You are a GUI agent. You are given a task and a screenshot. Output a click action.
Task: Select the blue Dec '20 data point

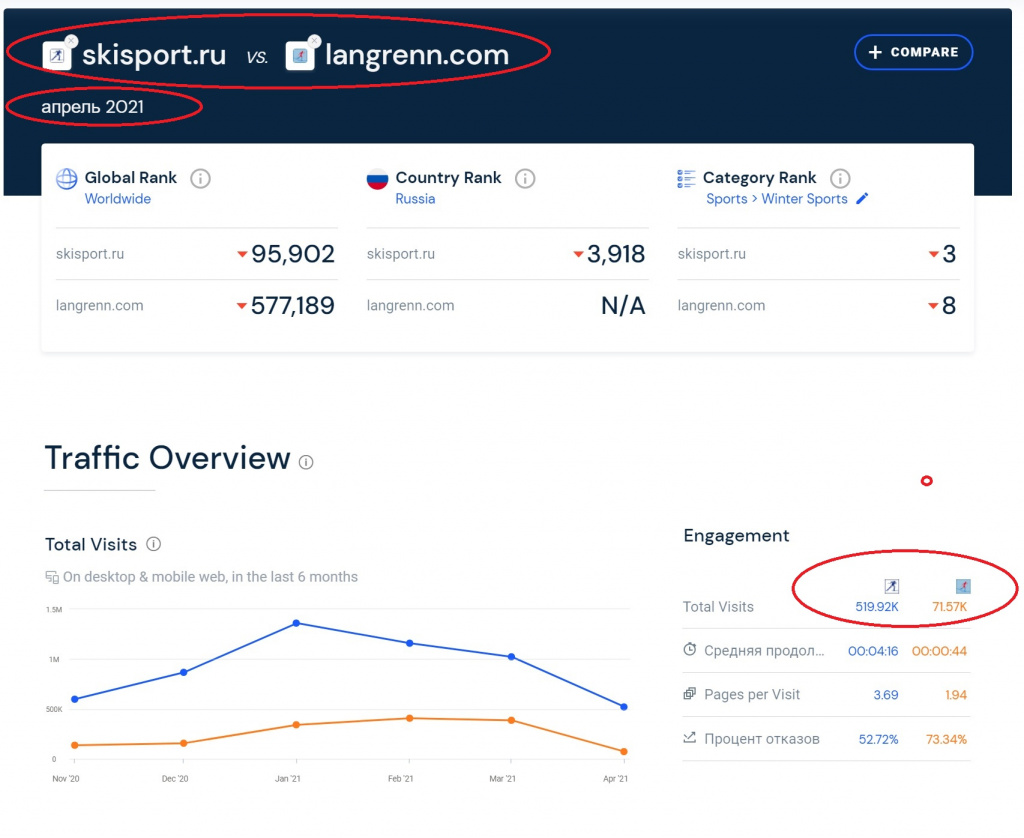click(x=184, y=672)
